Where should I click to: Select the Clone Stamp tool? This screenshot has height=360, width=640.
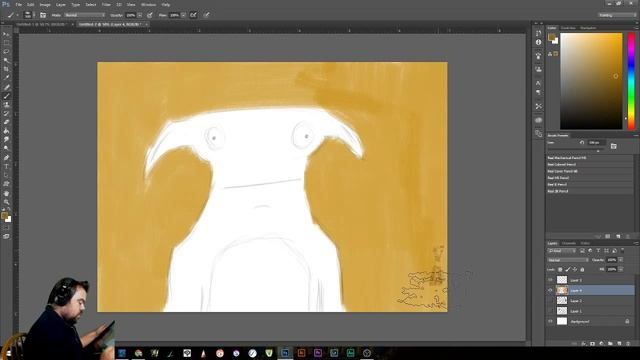(x=6, y=105)
